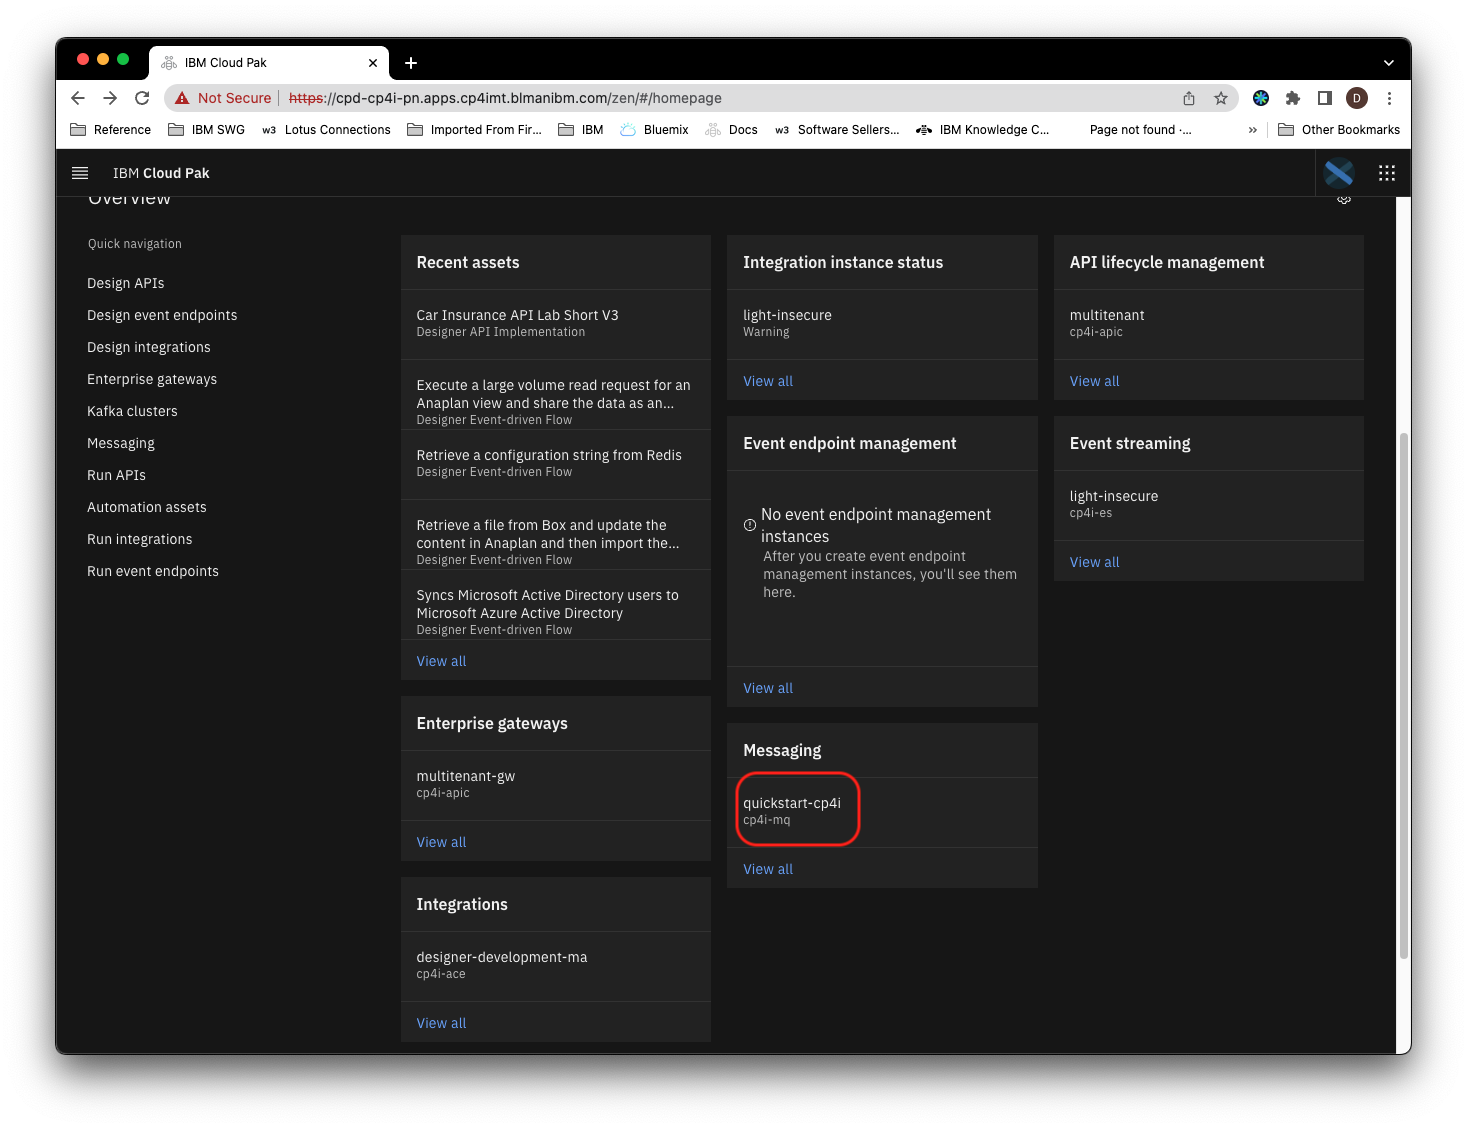
Task: Open the IBM Cloud Pak hamburger navigation menu
Action: [80, 173]
